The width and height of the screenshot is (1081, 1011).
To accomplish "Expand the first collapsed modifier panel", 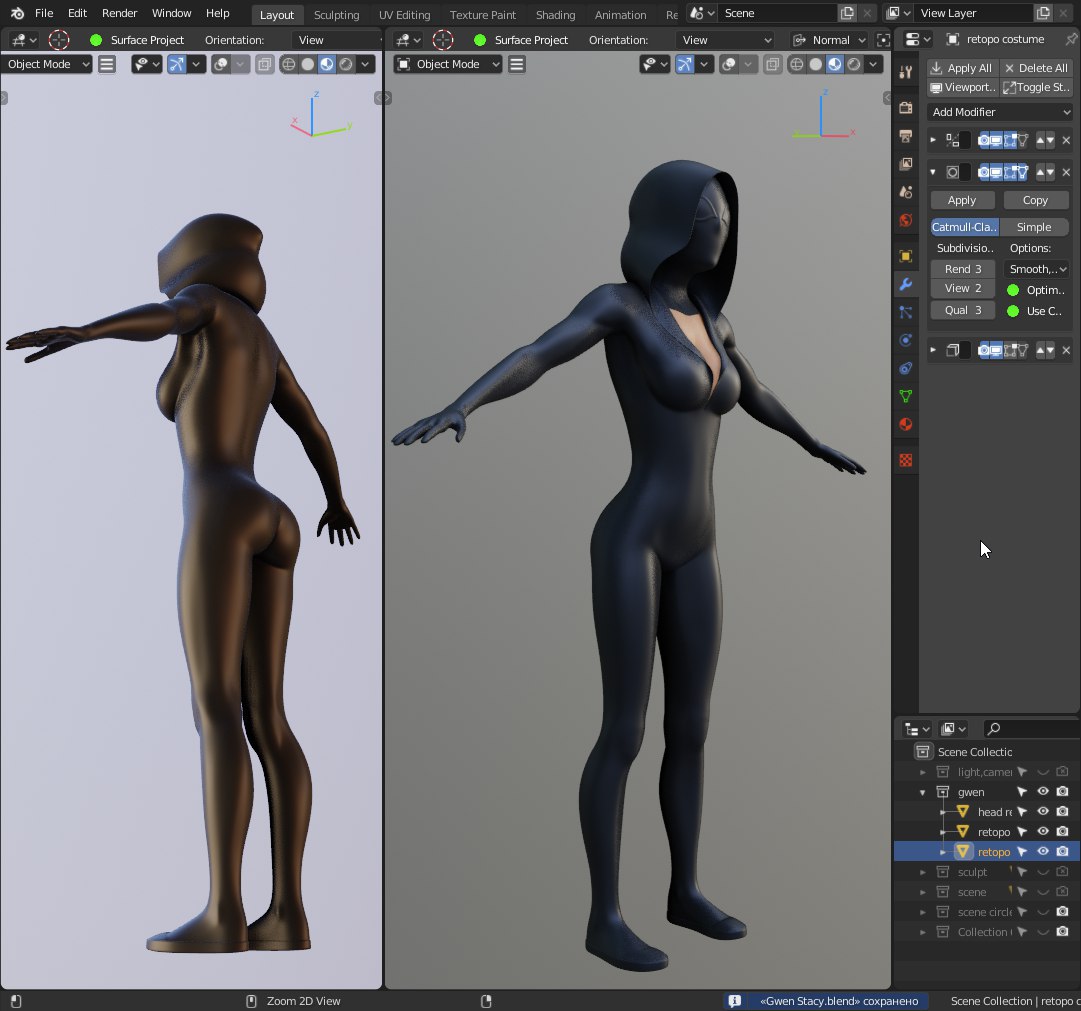I will [933, 140].
